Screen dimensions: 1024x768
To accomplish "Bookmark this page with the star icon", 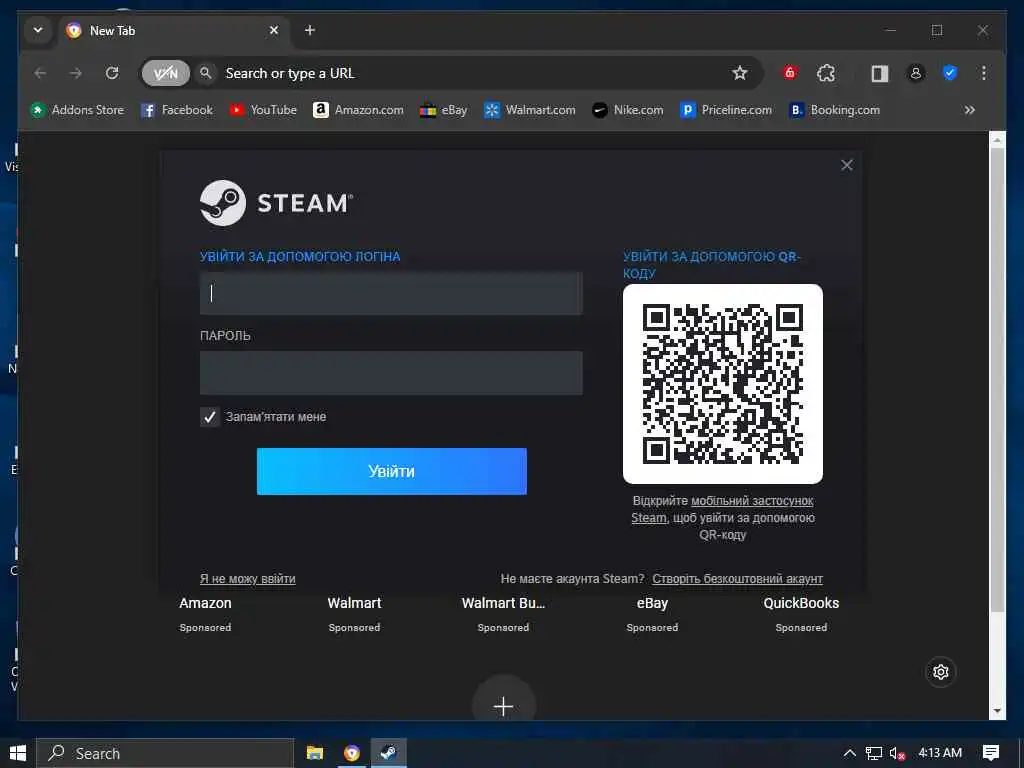I will coord(739,73).
